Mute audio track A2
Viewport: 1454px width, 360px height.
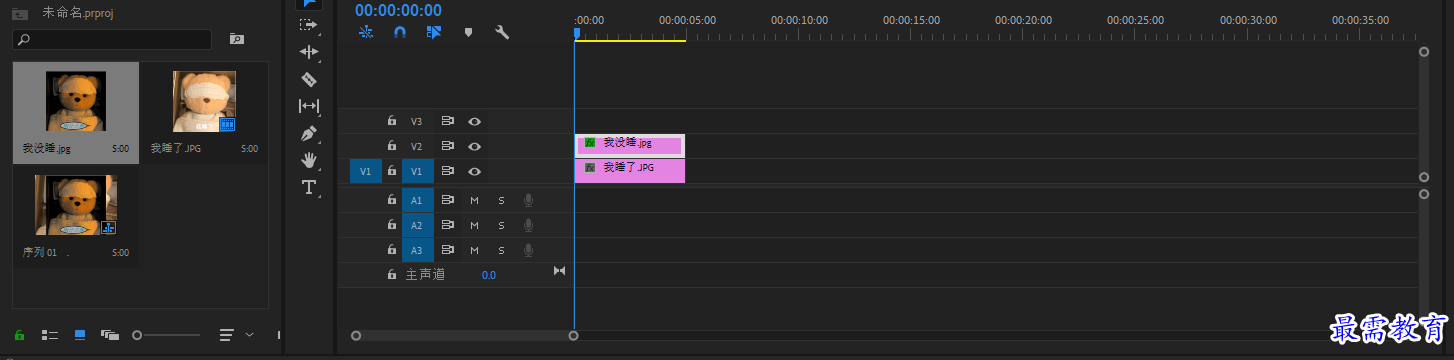(x=475, y=225)
